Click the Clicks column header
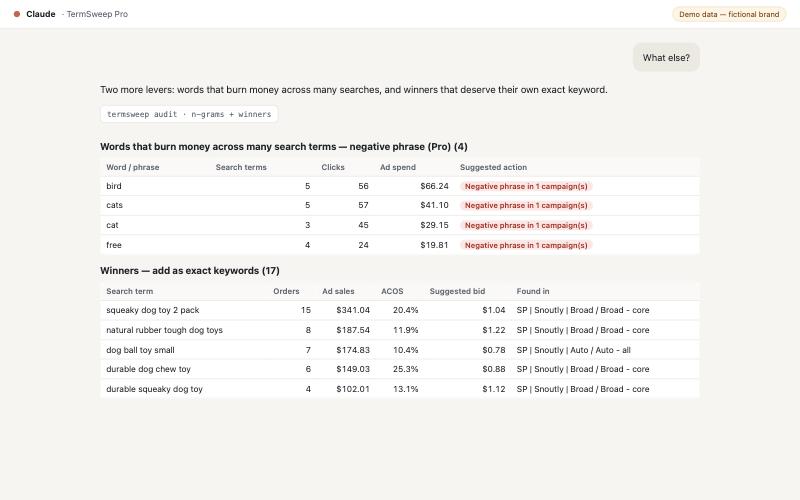Image resolution: width=800 pixels, height=500 pixels. tap(333, 167)
